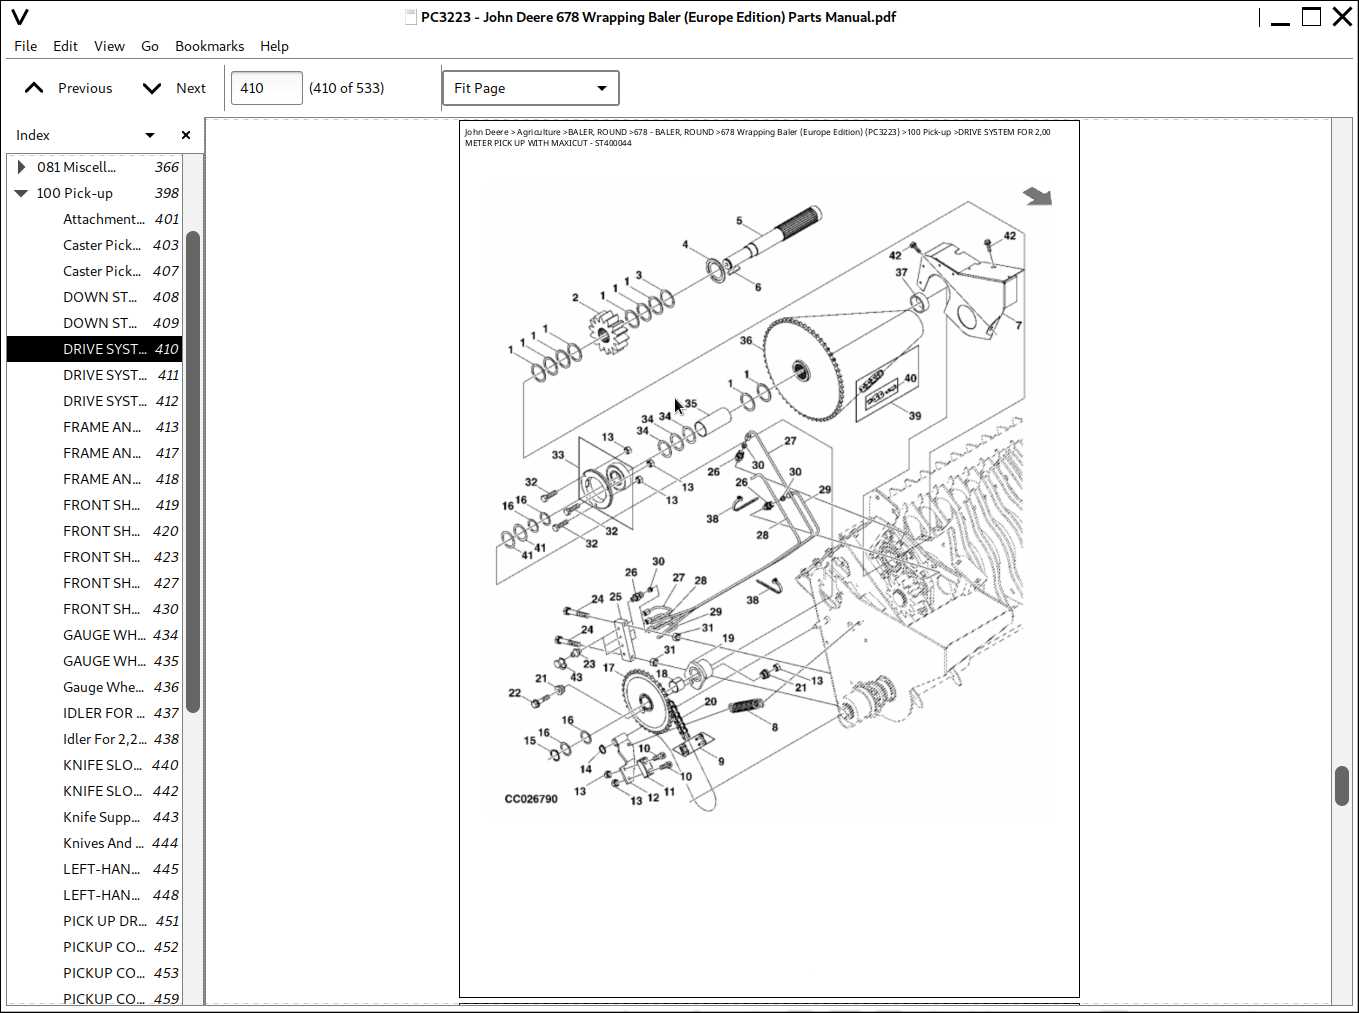Click the document view scrollbar thumb
The image size is (1359, 1013).
pos(1342,786)
